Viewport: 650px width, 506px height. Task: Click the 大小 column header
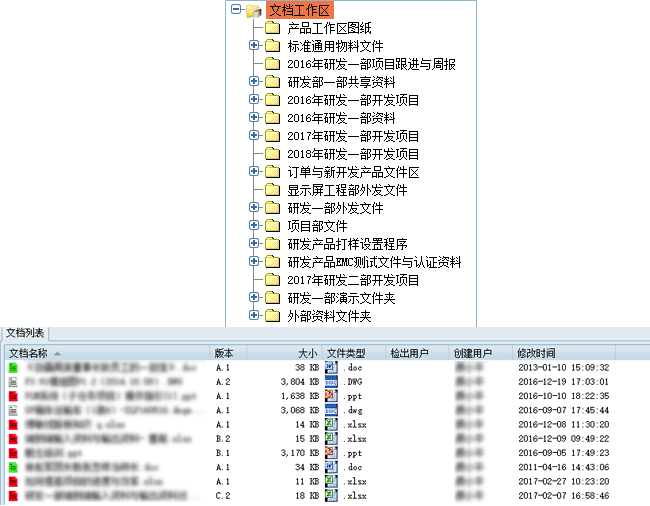tap(307, 353)
